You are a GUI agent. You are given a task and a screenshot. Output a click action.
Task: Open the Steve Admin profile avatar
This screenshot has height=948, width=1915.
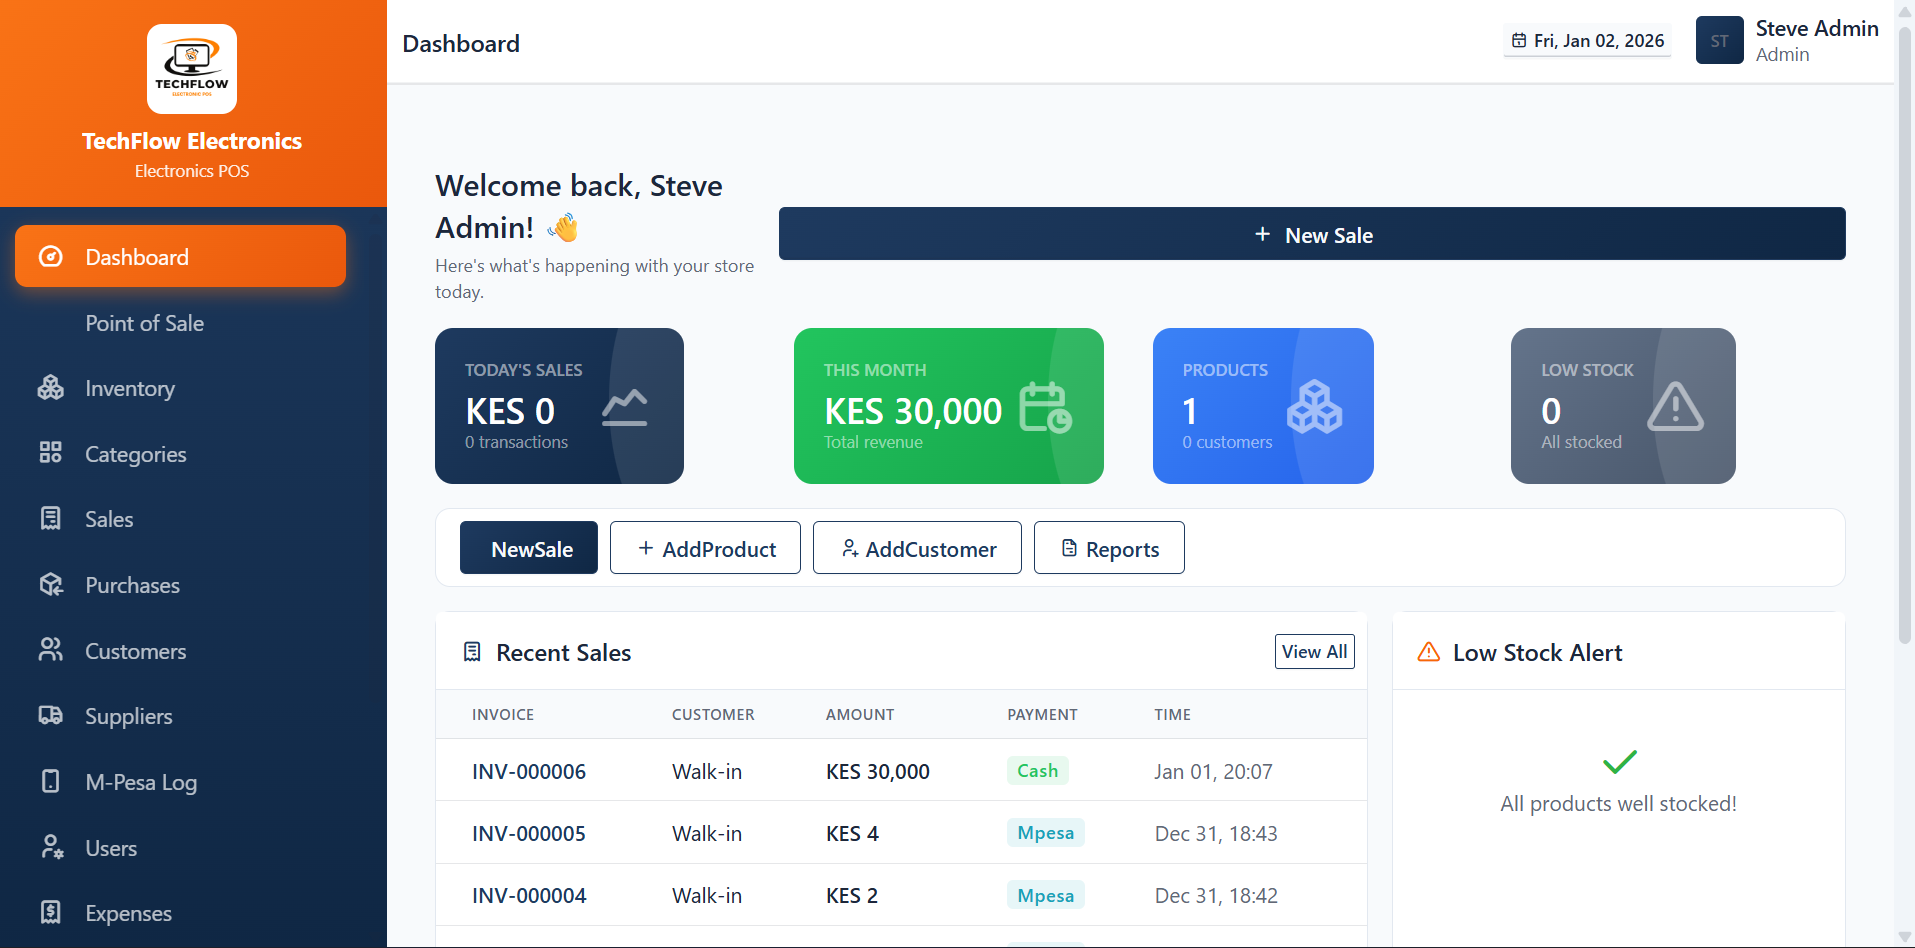coord(1719,40)
